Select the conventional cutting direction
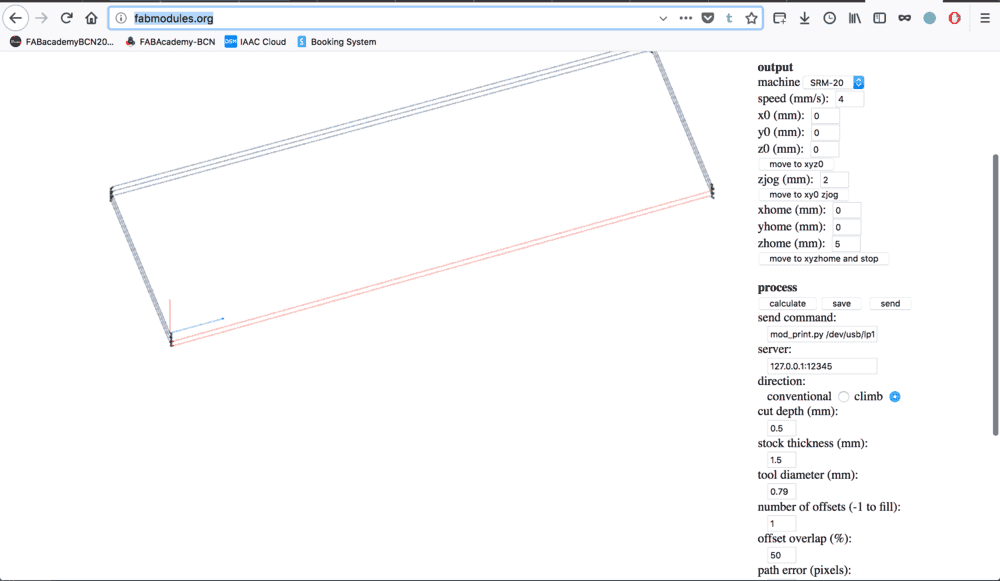This screenshot has width=1000, height=581. coord(843,396)
